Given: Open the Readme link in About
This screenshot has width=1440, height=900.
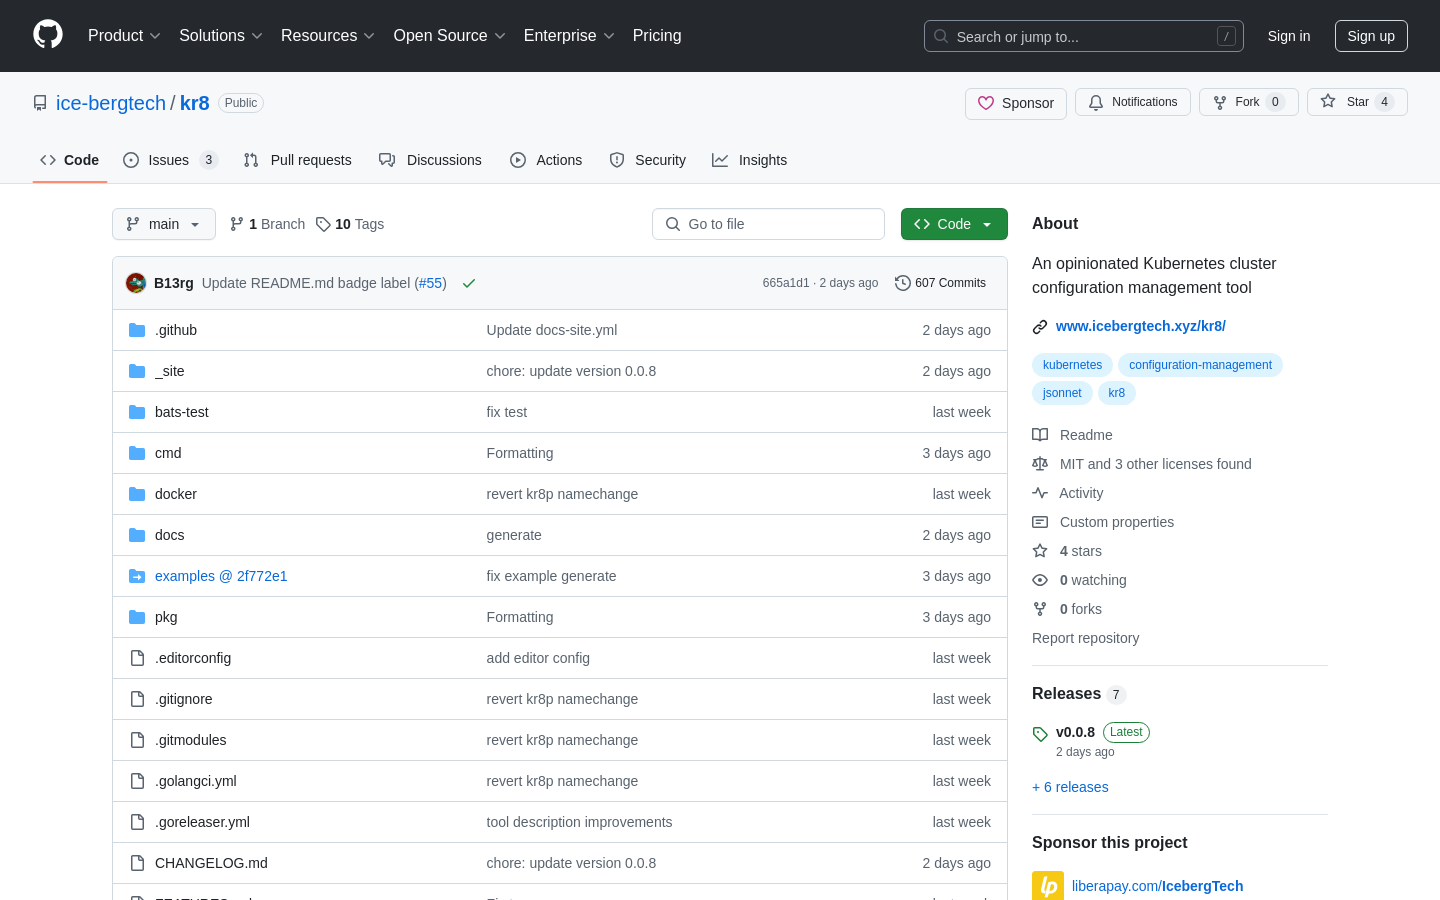Looking at the screenshot, I should [1073, 435].
